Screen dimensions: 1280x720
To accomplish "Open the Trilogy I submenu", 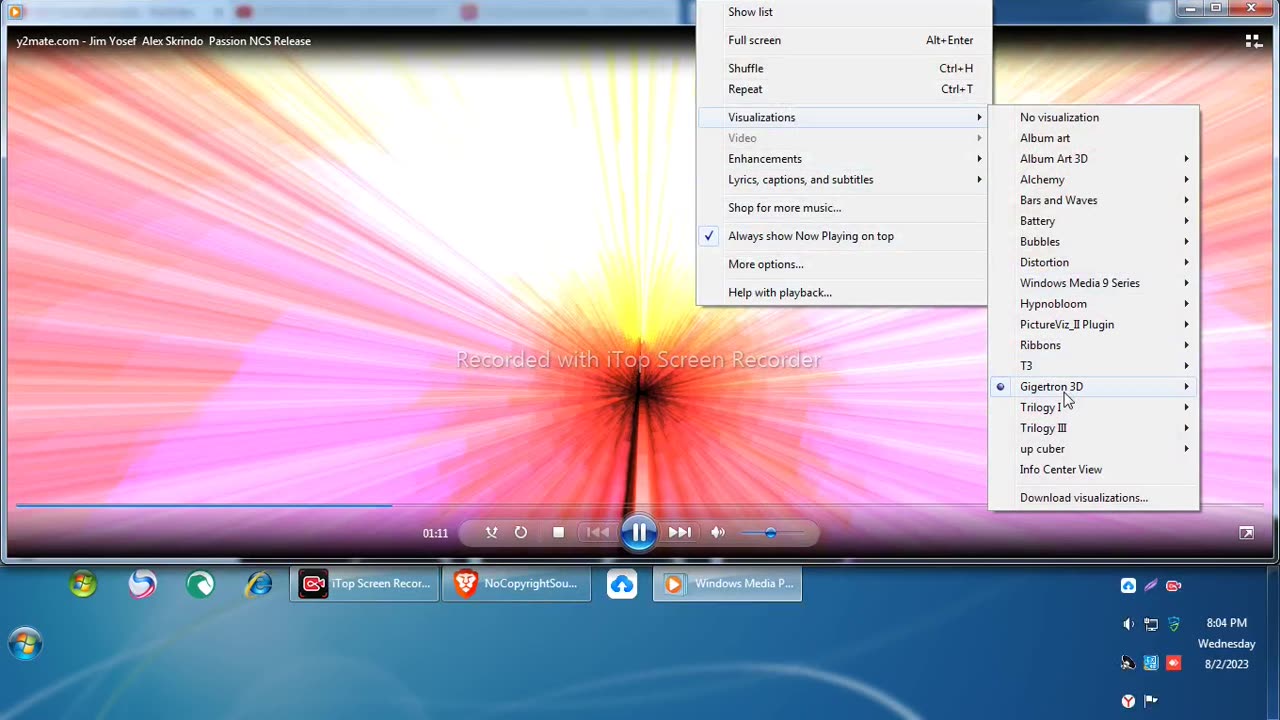I will (x=1094, y=407).
